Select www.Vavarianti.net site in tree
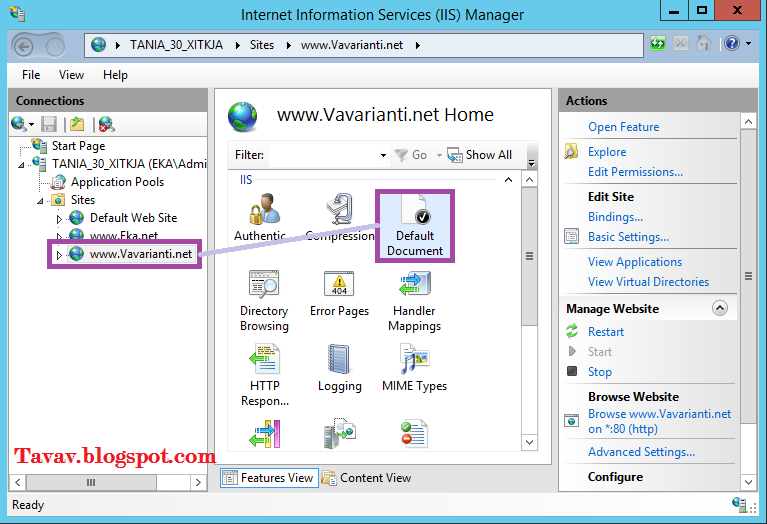767x524 pixels. [141, 254]
